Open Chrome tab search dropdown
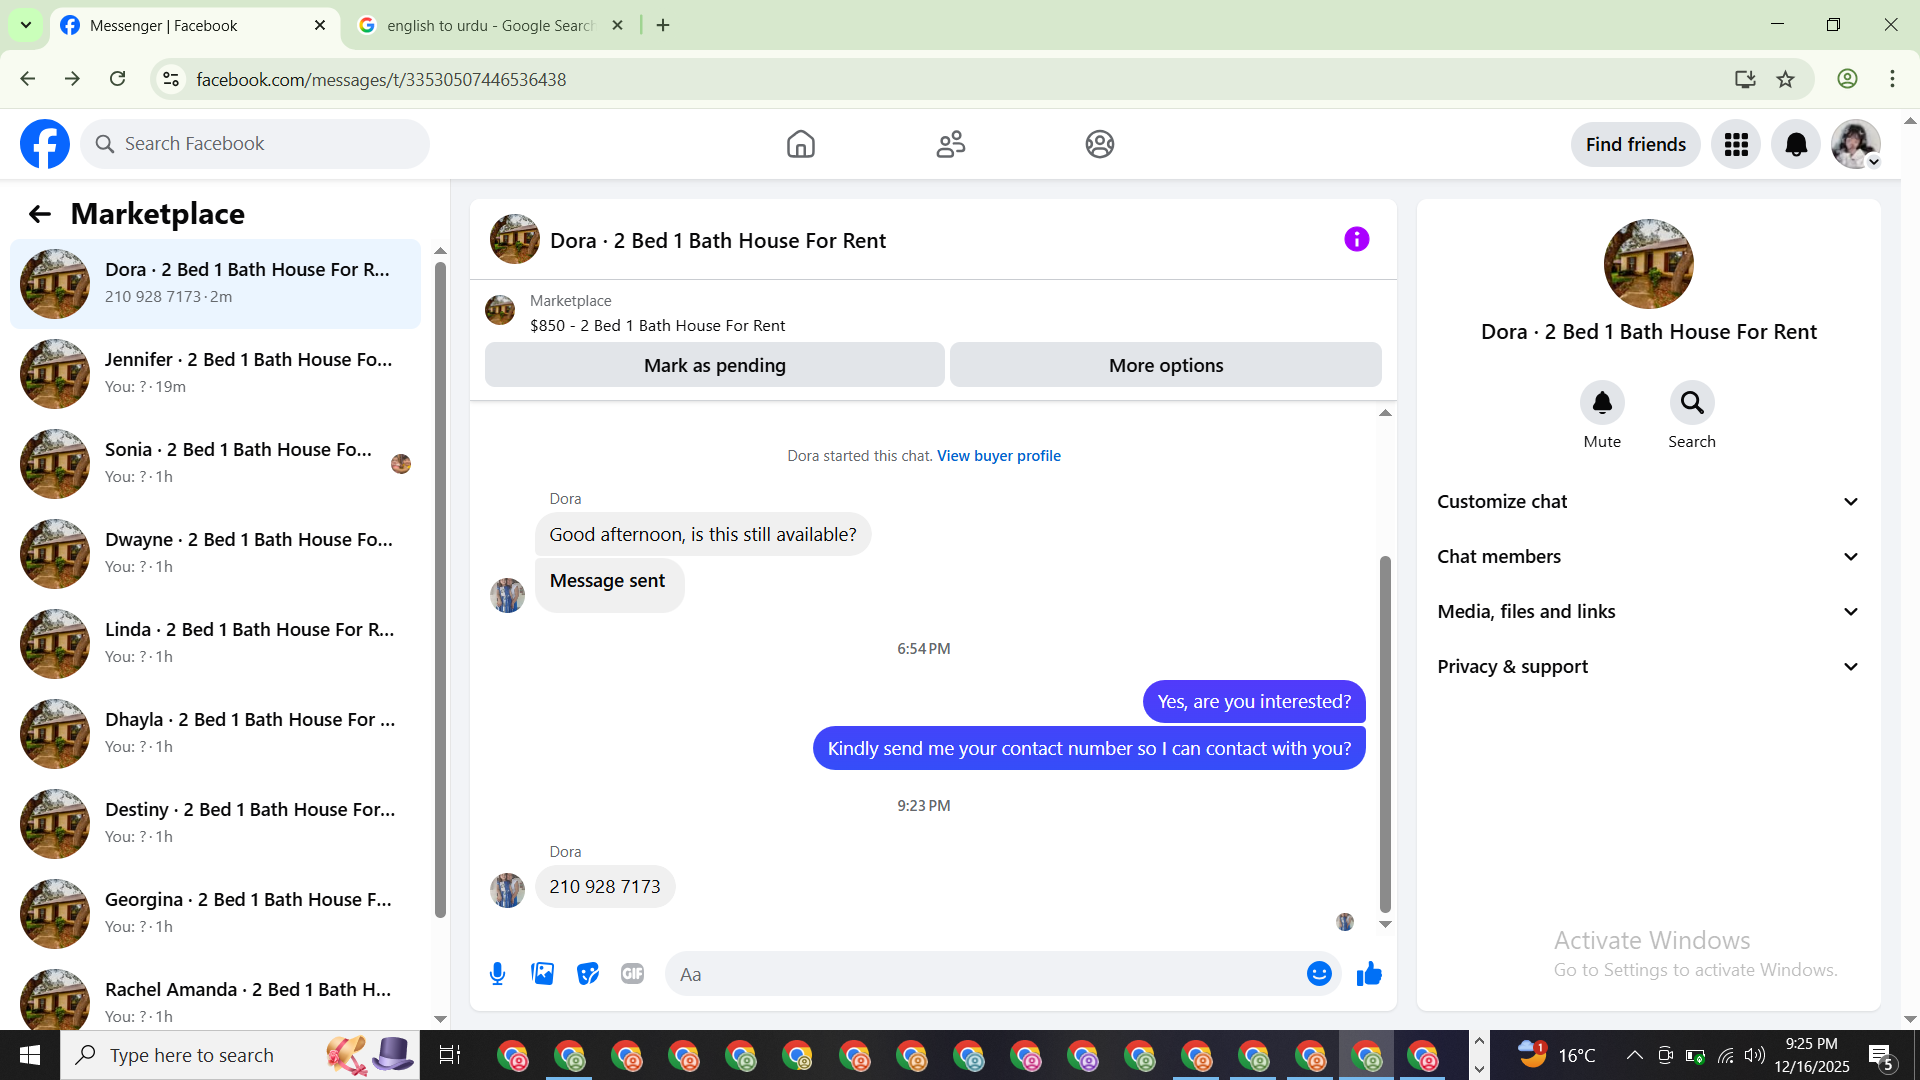Screen dimensions: 1920x1080 click(26, 25)
